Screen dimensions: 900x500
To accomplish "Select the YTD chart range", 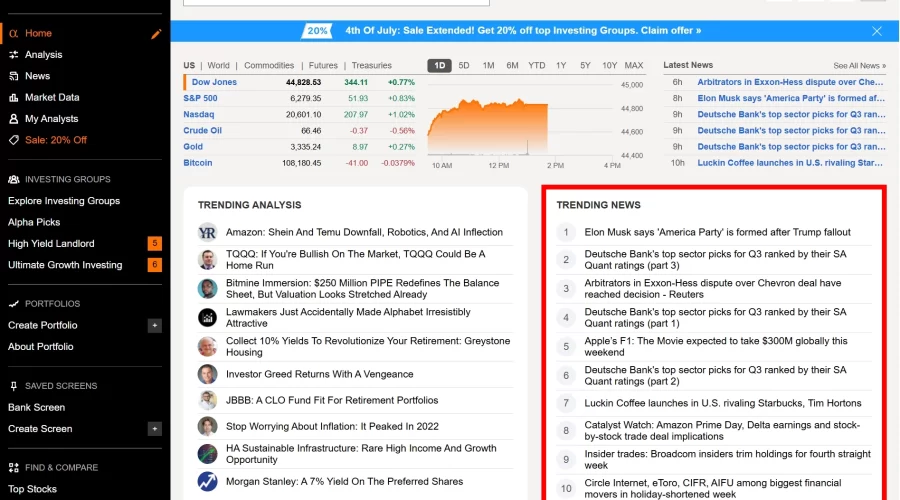I will click(537, 65).
